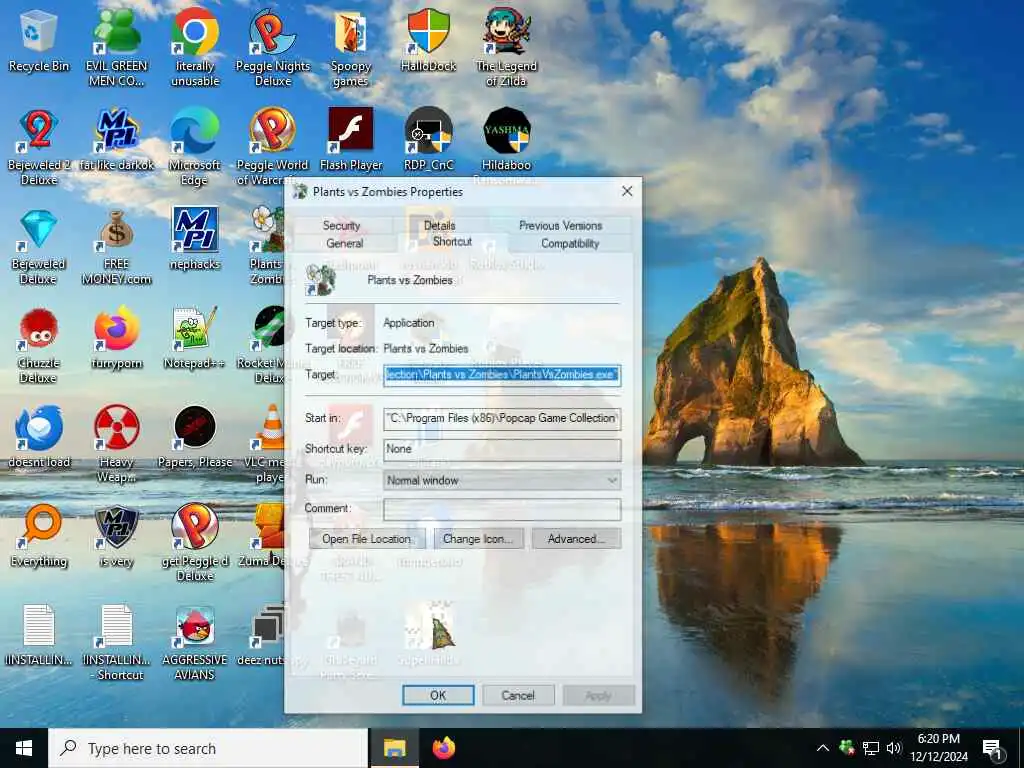Switch to the Previous Versions tab
The width and height of the screenshot is (1024, 768).
(x=560, y=225)
